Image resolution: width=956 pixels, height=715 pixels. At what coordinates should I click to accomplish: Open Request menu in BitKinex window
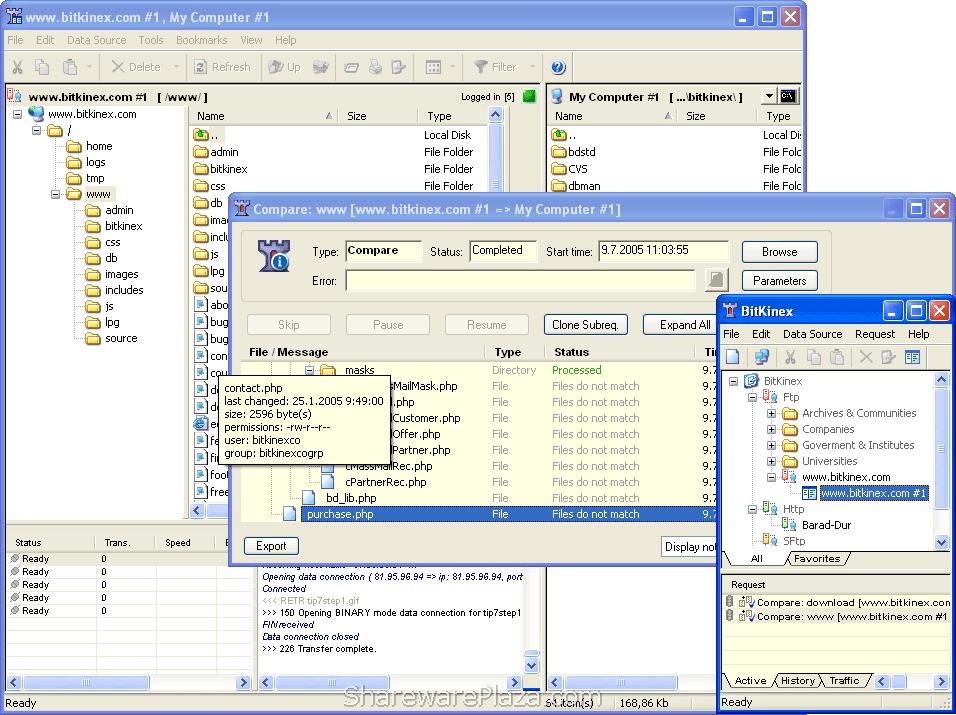coord(875,334)
